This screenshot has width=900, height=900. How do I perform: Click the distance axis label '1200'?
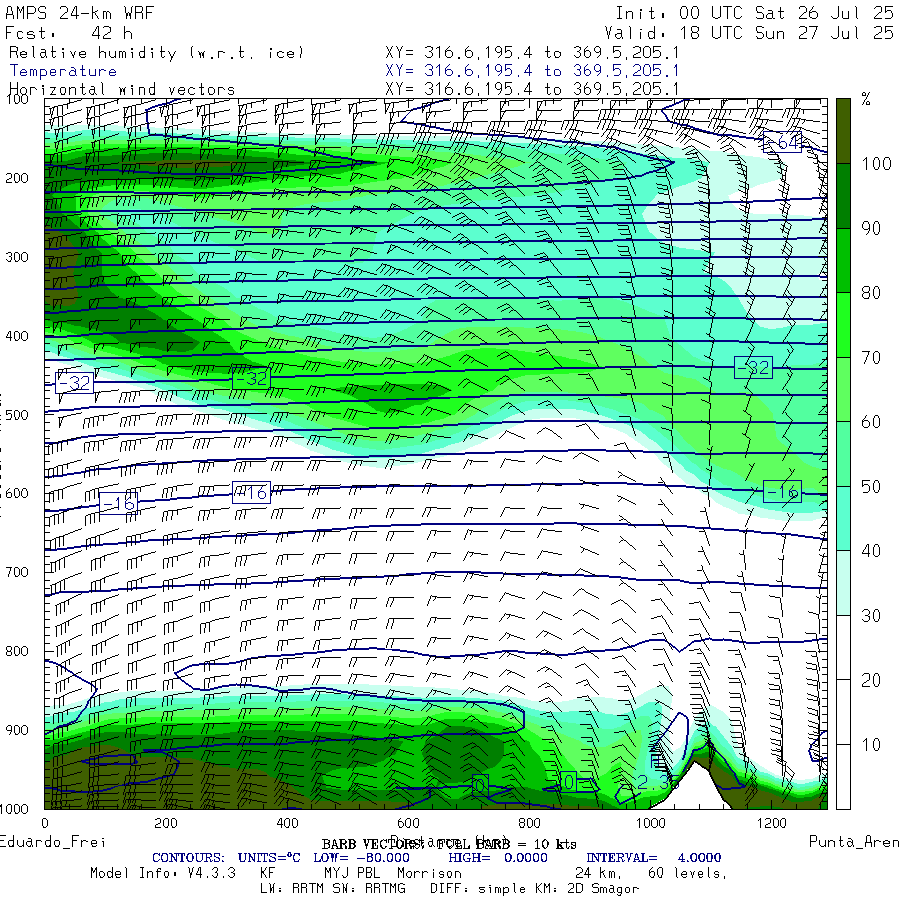click(x=771, y=823)
